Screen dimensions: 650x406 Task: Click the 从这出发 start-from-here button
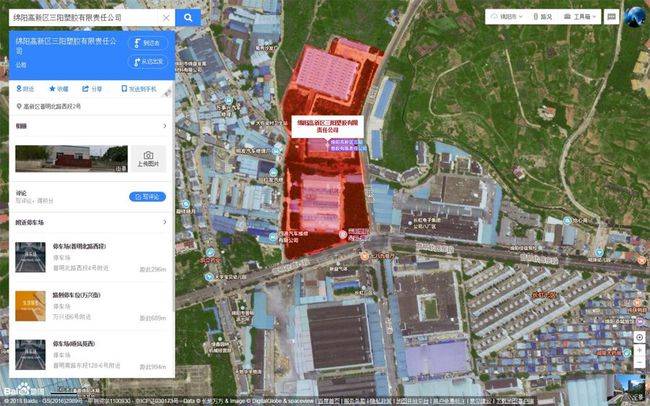(x=147, y=62)
